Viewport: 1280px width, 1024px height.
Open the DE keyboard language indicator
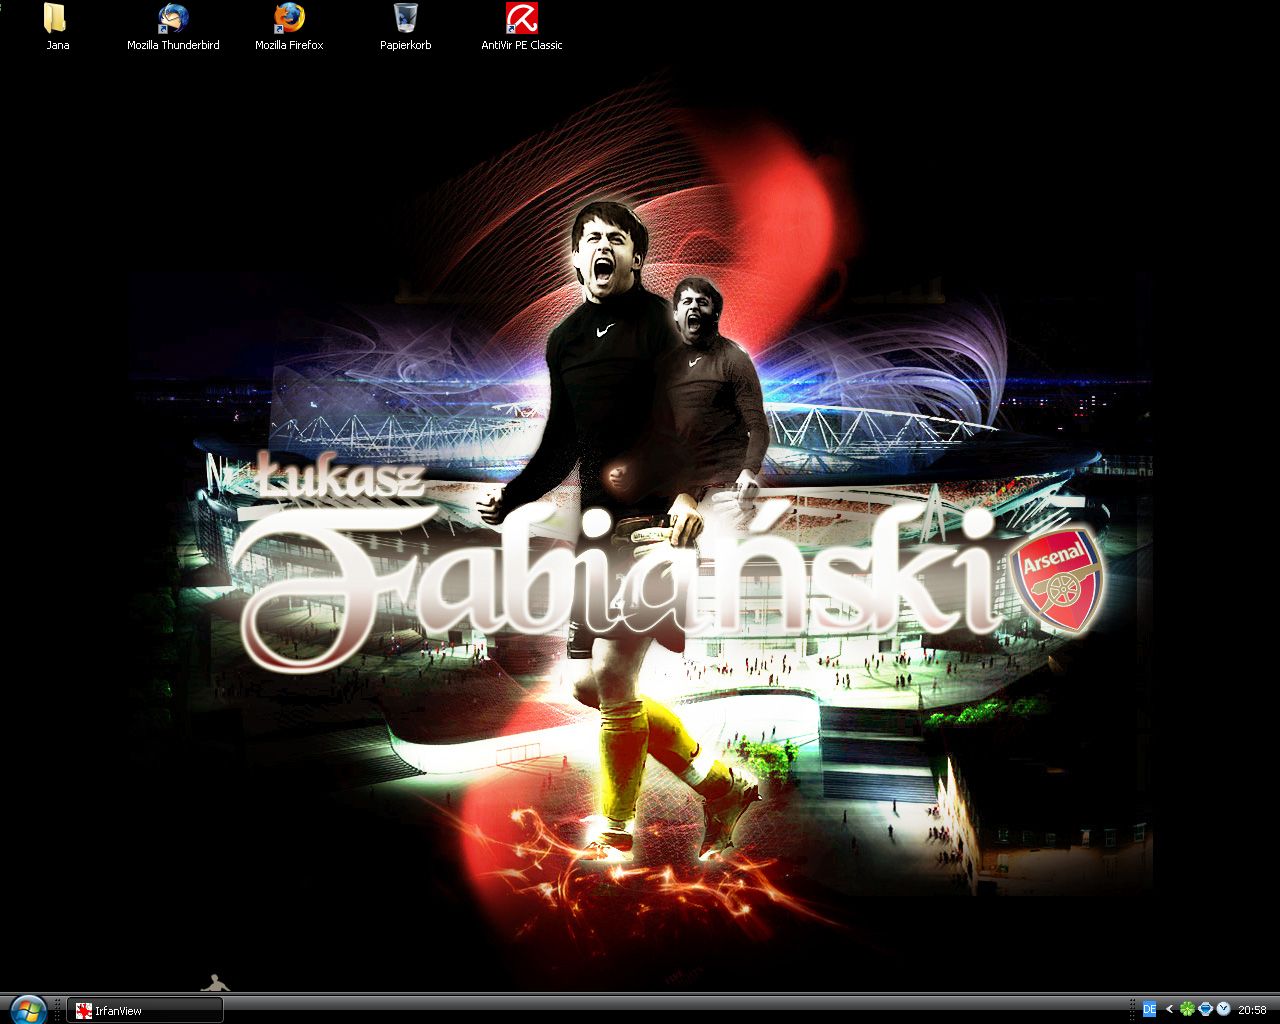click(x=1149, y=1009)
